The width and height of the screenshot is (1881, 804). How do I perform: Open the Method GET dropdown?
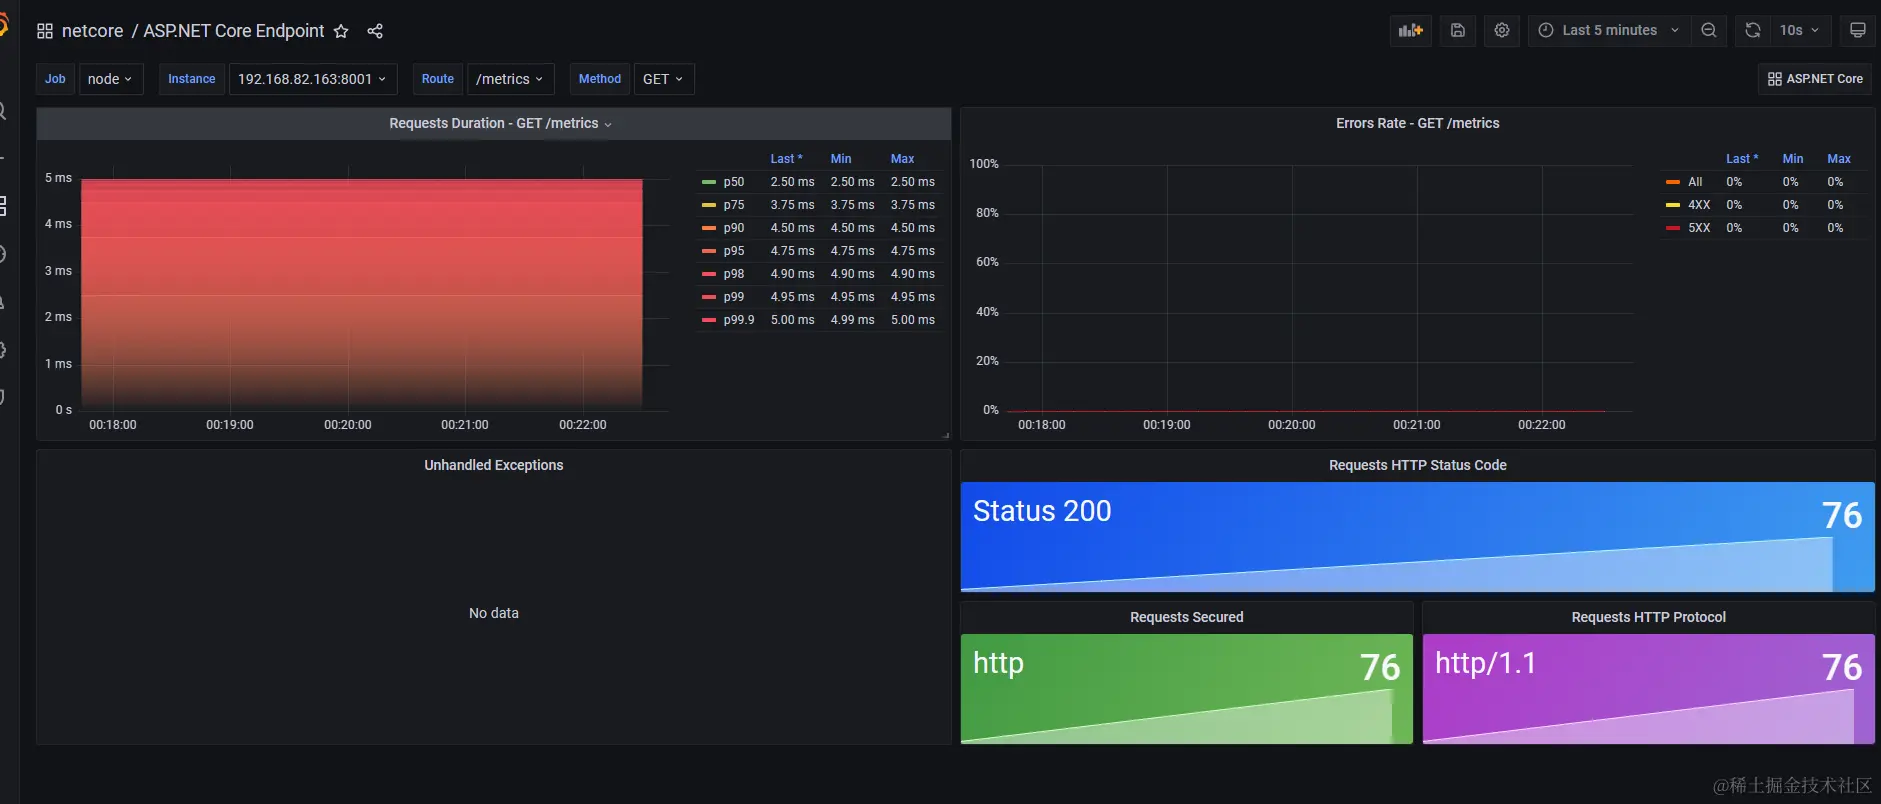tap(663, 79)
